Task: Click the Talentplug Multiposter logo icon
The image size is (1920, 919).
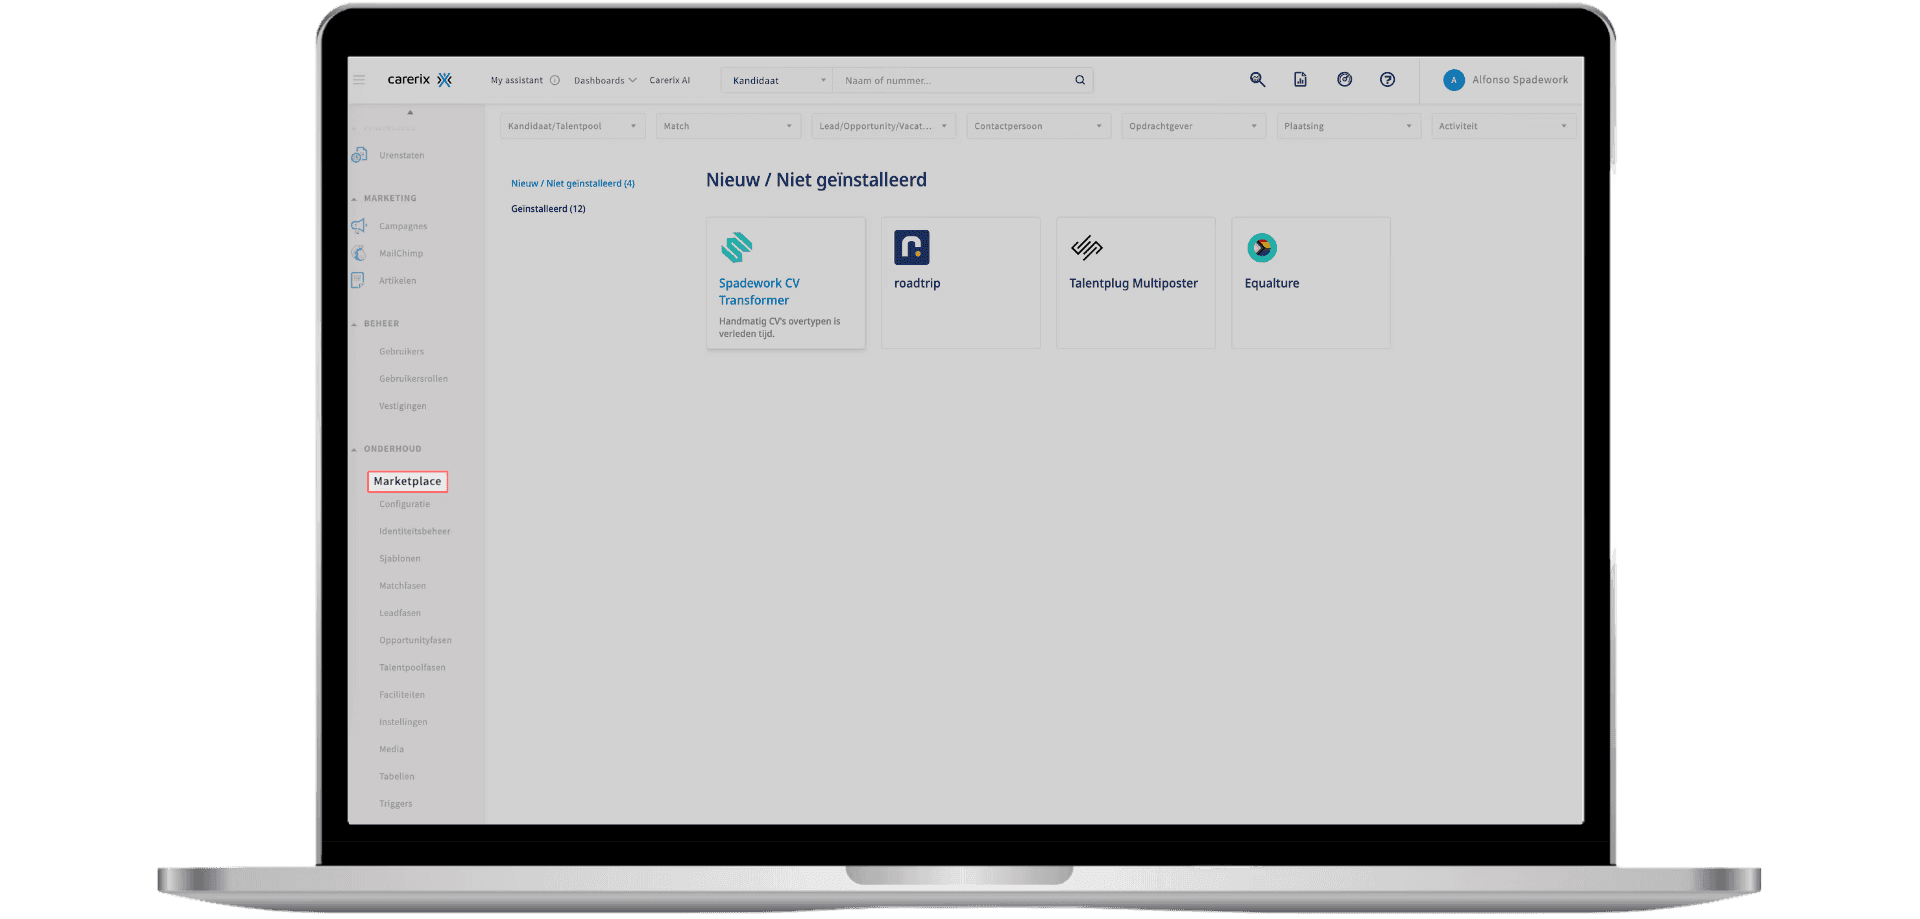Action: (1087, 248)
